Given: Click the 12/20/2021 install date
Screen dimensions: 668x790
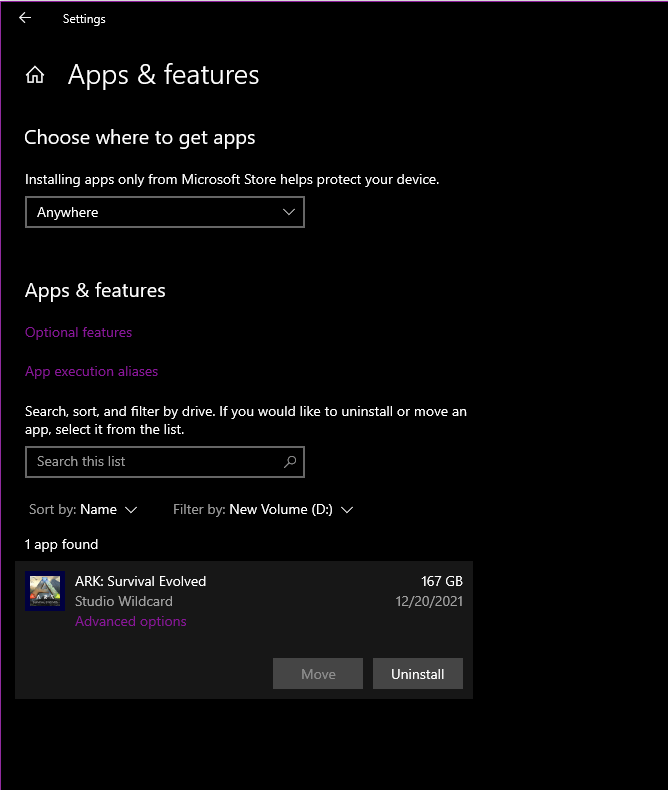Looking at the screenshot, I should 429,601.
